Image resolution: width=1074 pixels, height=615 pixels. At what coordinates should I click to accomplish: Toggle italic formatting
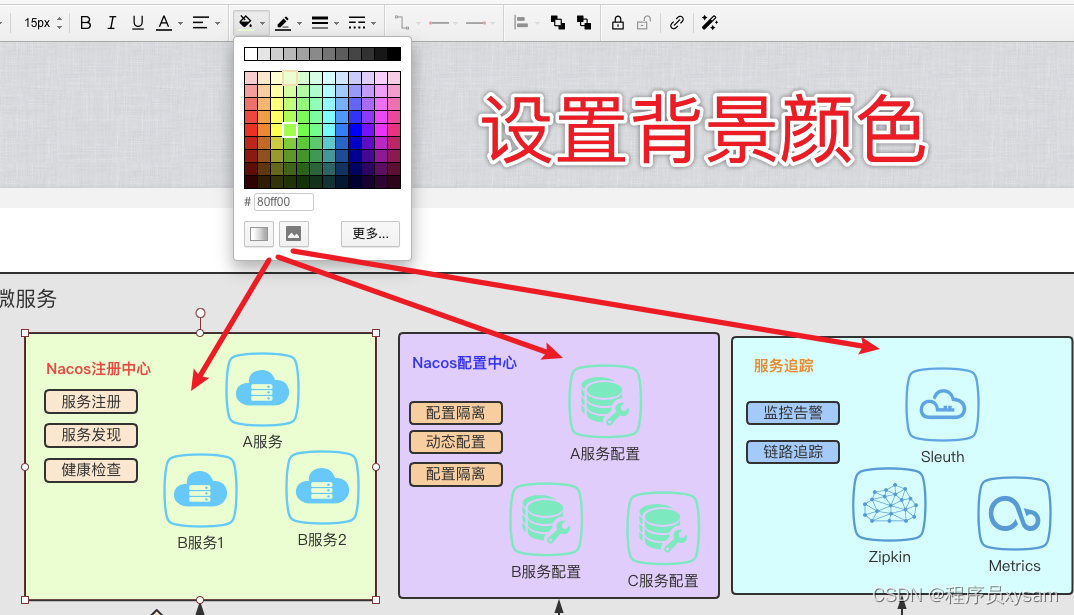coord(112,23)
